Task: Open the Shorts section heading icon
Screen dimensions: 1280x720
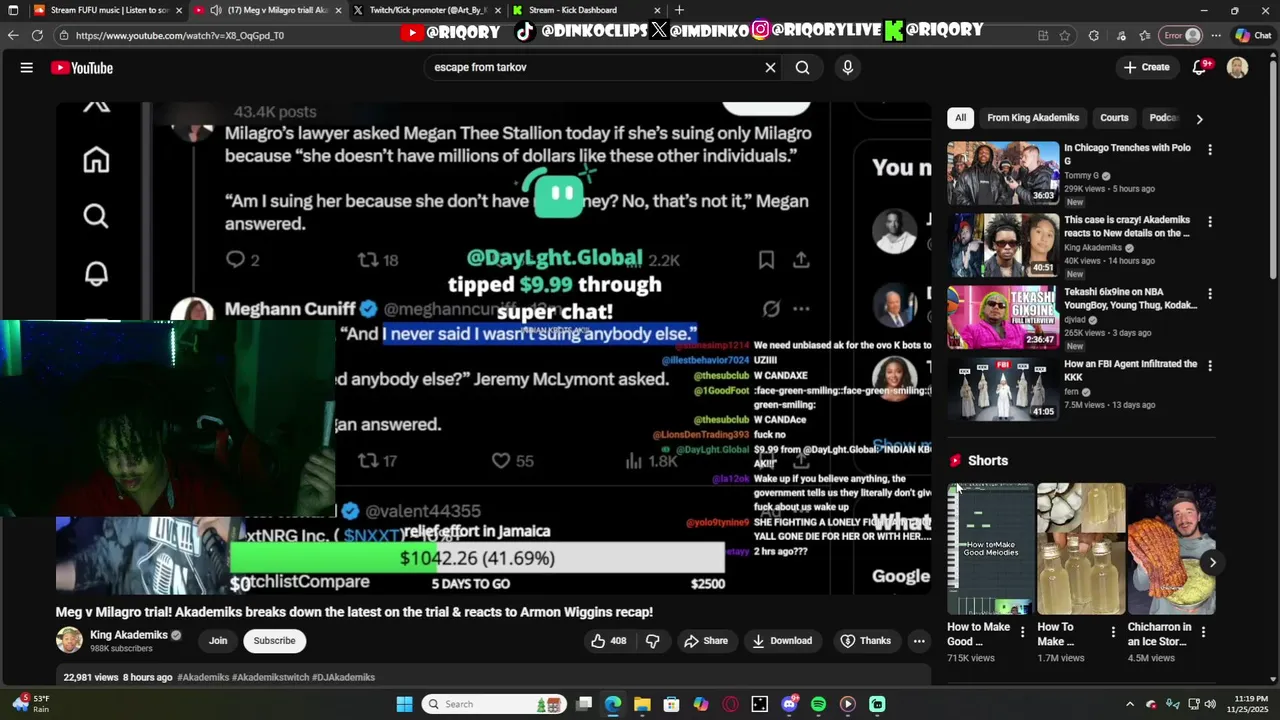Action: coord(955,461)
